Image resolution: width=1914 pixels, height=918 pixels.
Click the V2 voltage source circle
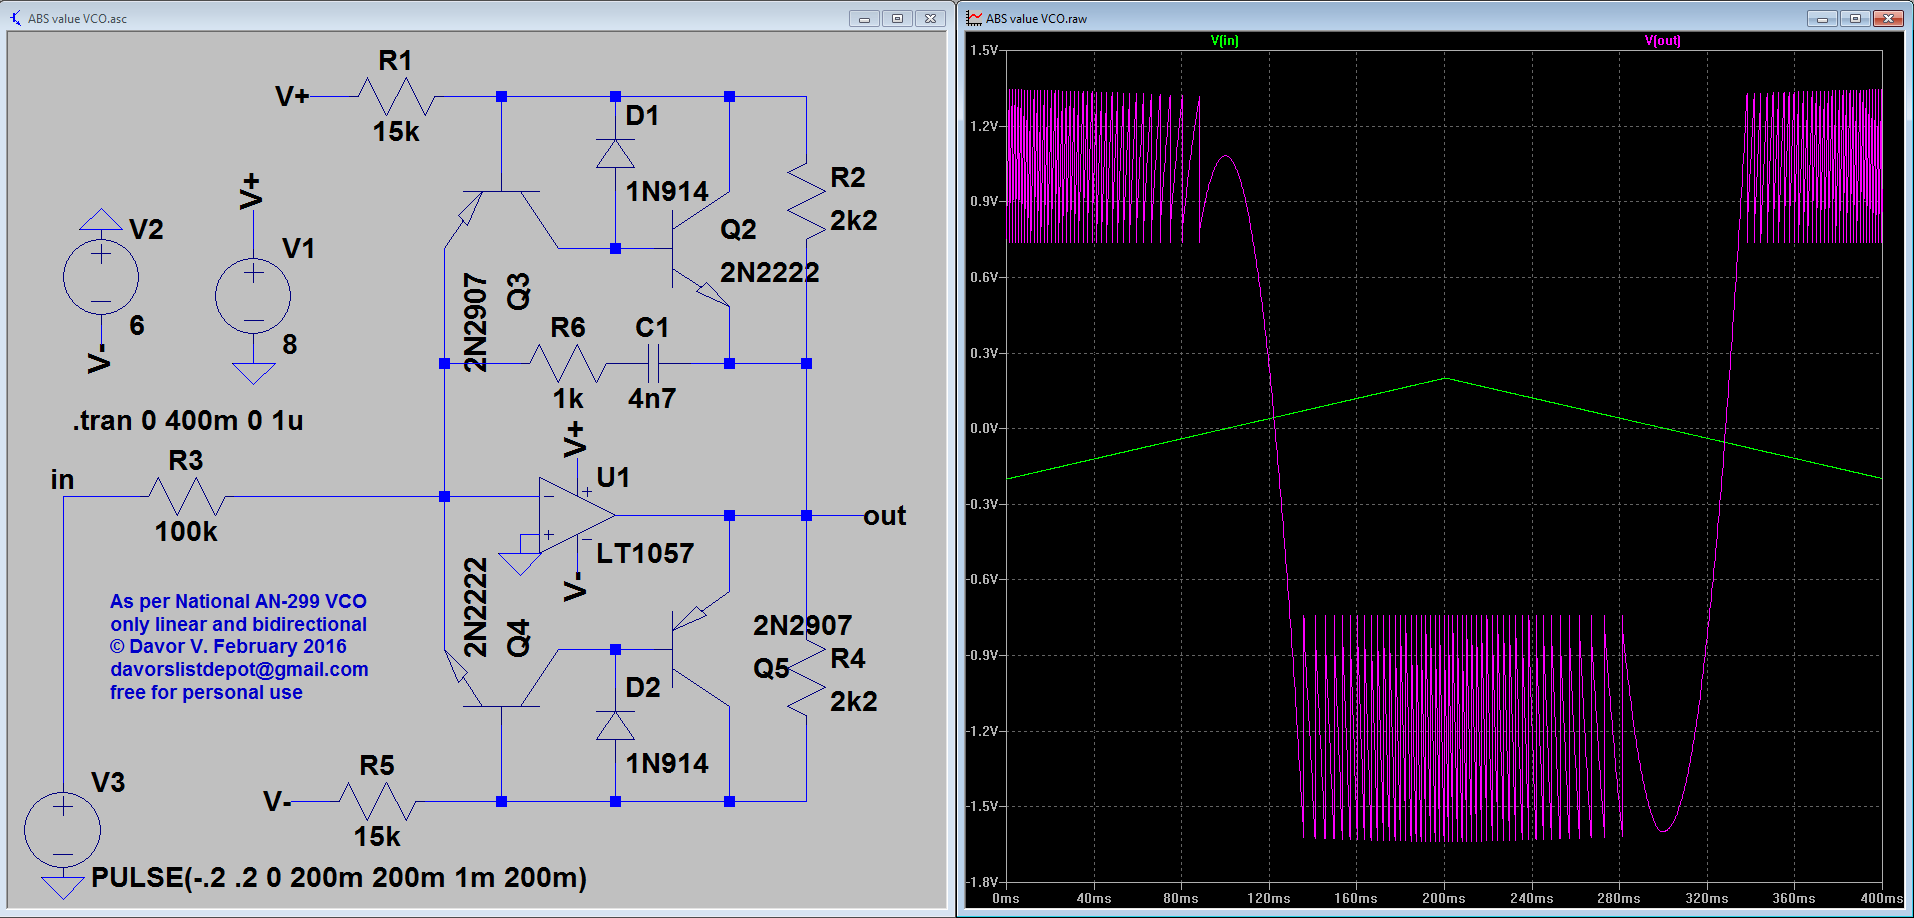100,277
